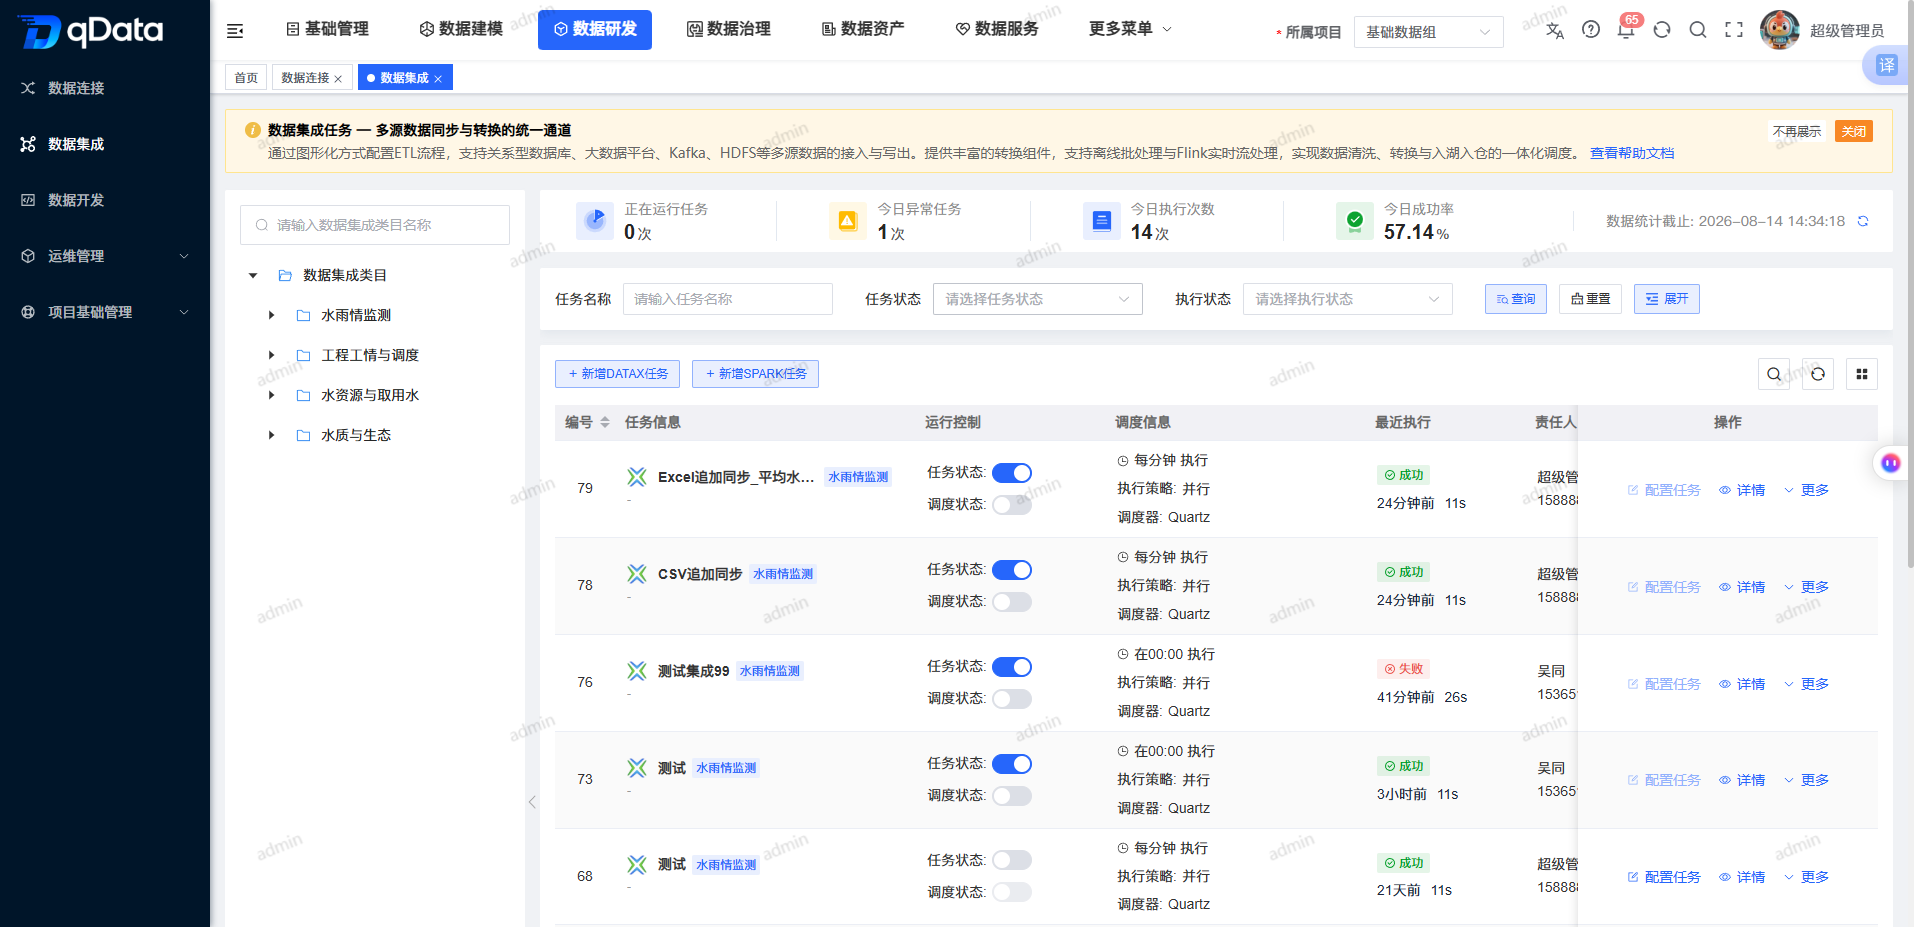Toggle 调度状态 switch for task 73
This screenshot has width=1914, height=927.
1012,796
